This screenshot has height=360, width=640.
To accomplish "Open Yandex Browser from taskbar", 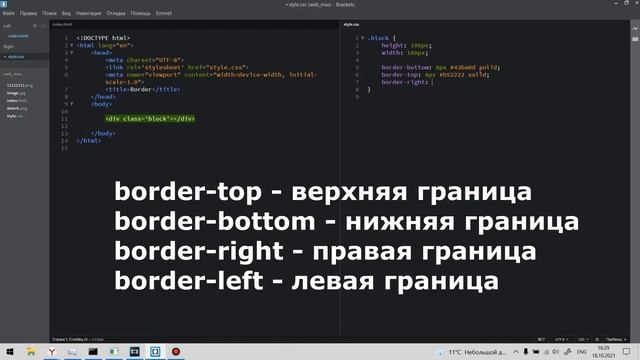I will pos(51,351).
